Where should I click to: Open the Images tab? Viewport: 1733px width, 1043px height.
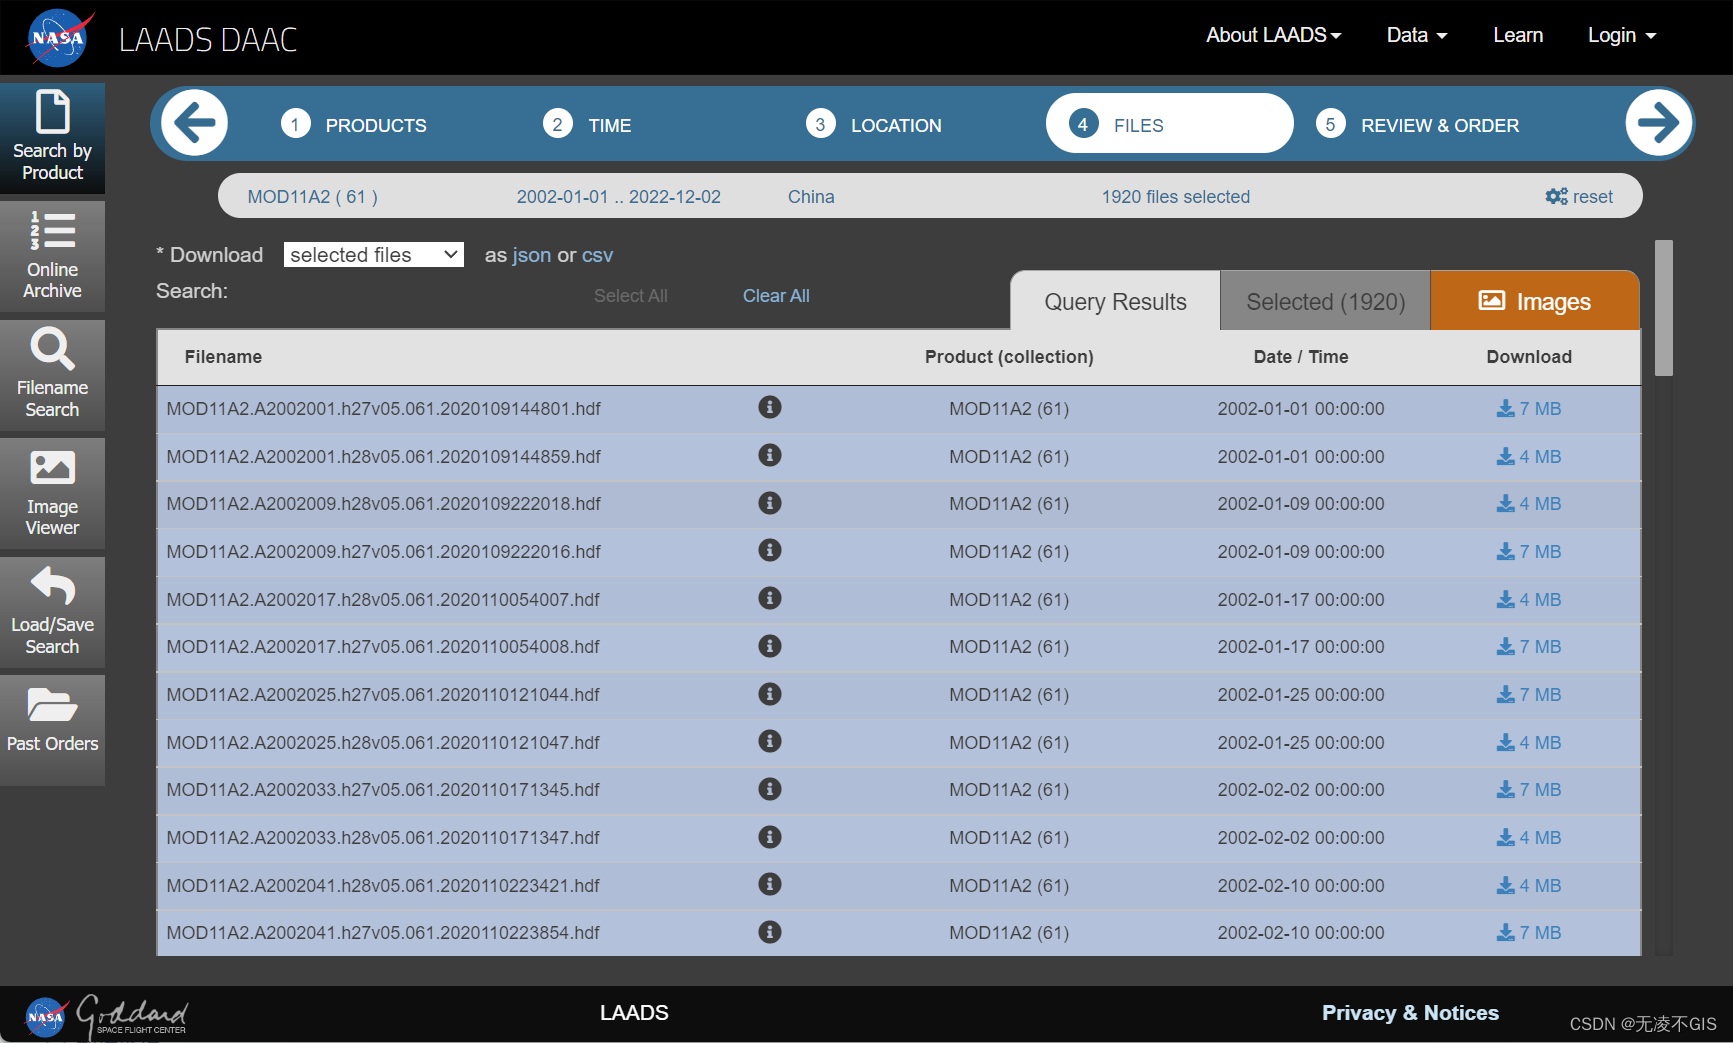1535,301
